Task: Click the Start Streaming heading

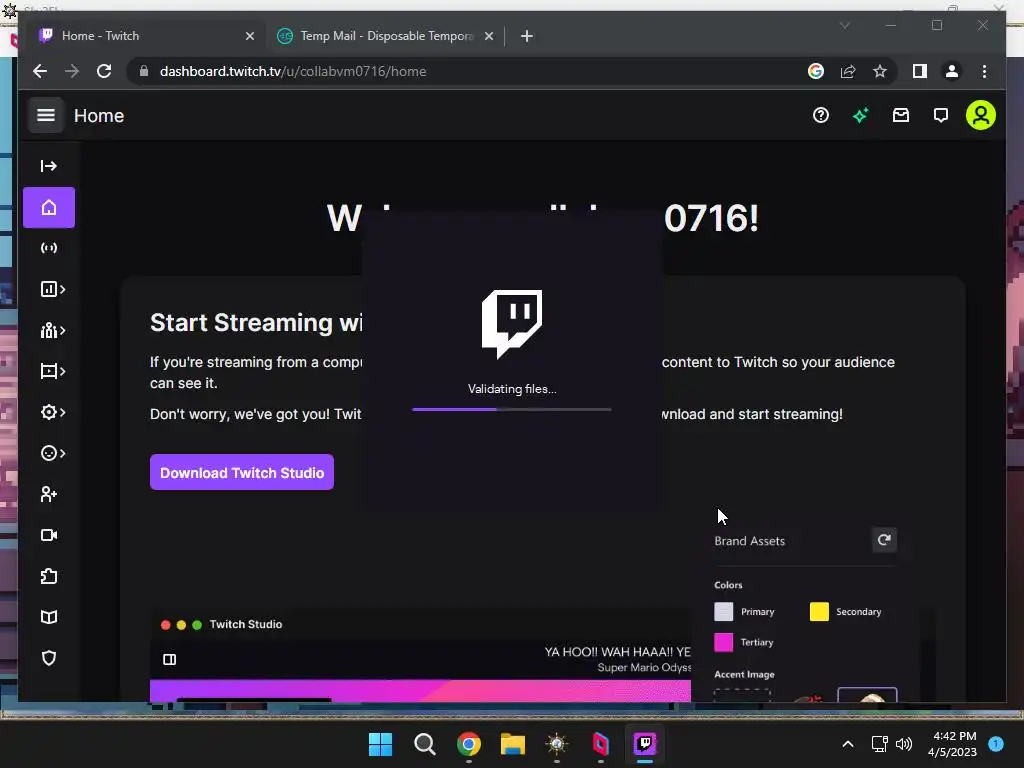Action: point(256,323)
